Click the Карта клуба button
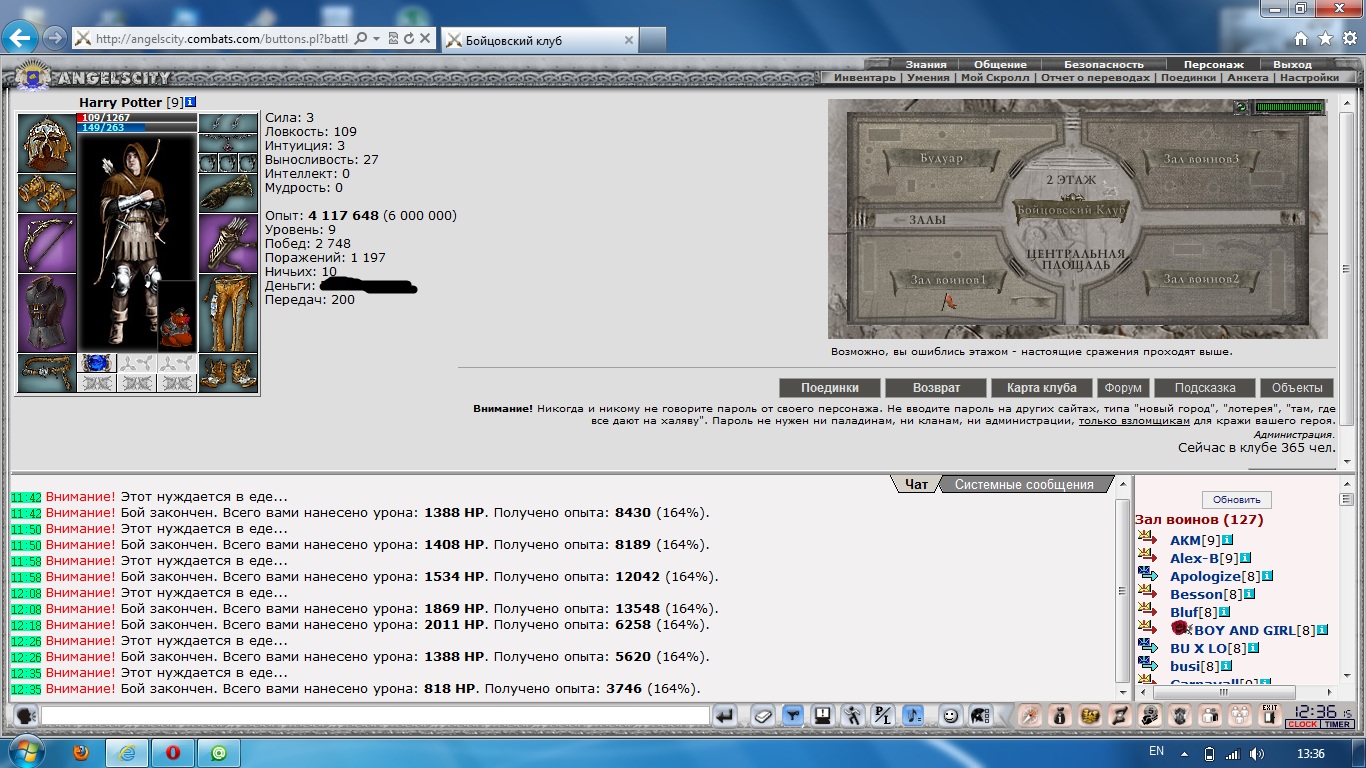This screenshot has width=1366, height=768. [1043, 387]
